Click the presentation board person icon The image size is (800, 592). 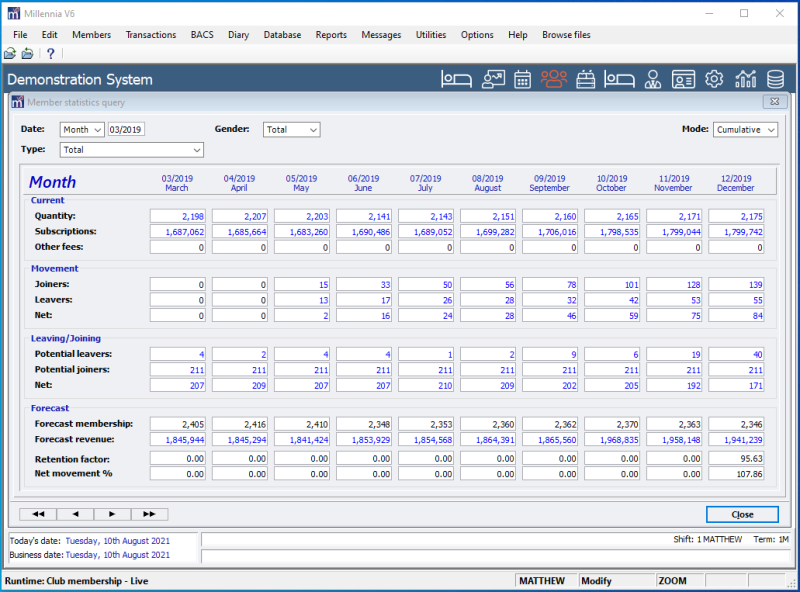(x=493, y=79)
